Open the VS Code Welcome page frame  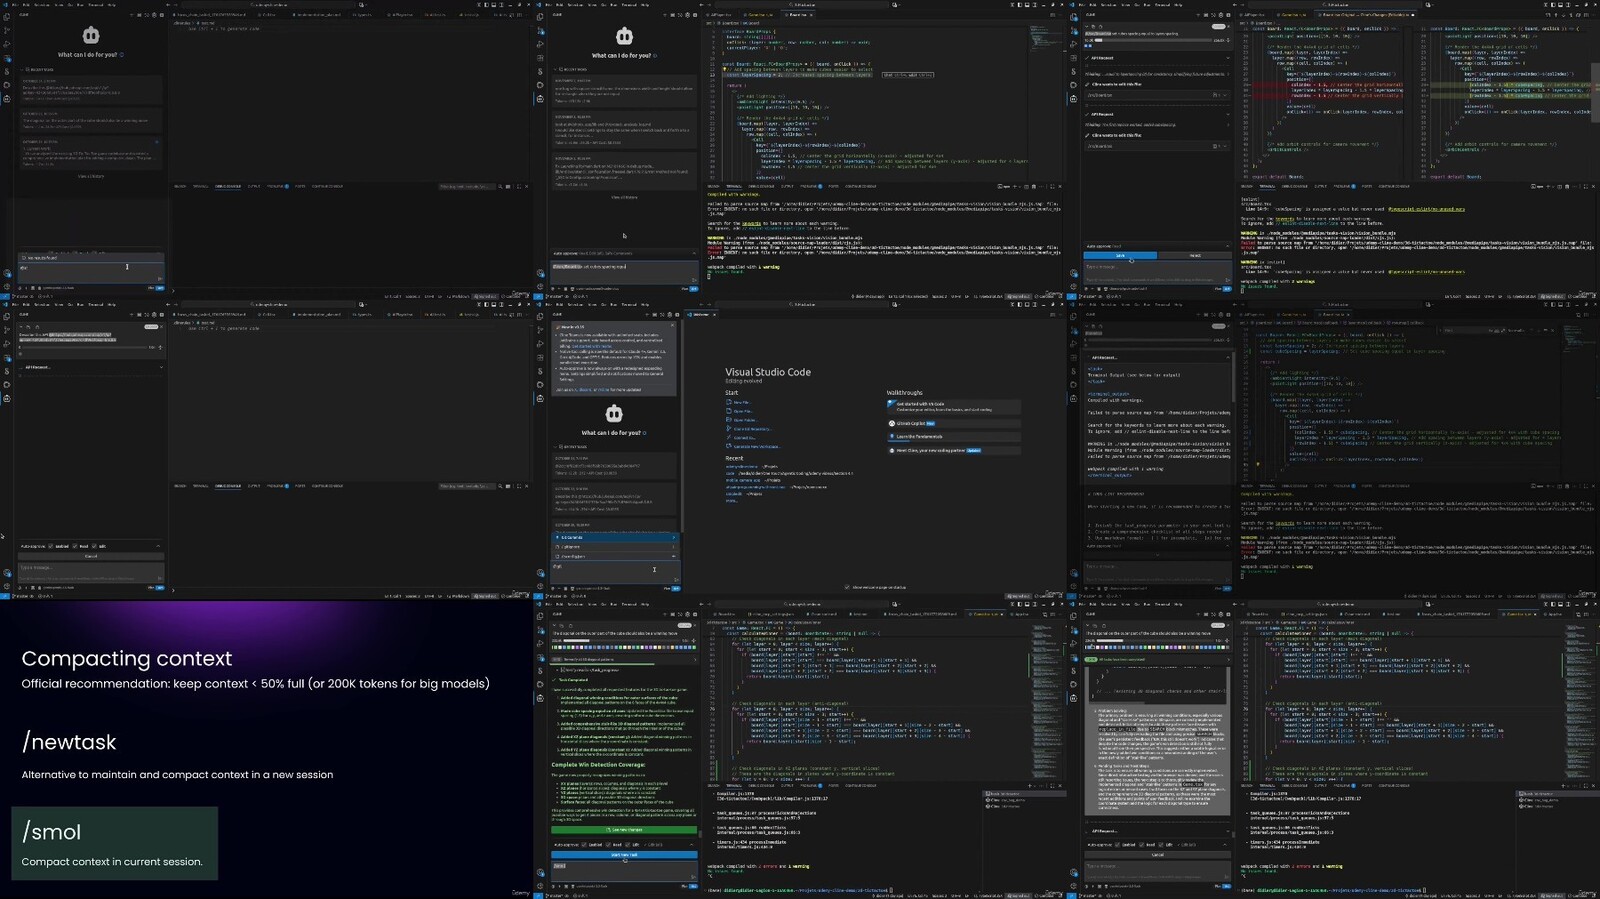point(800,449)
